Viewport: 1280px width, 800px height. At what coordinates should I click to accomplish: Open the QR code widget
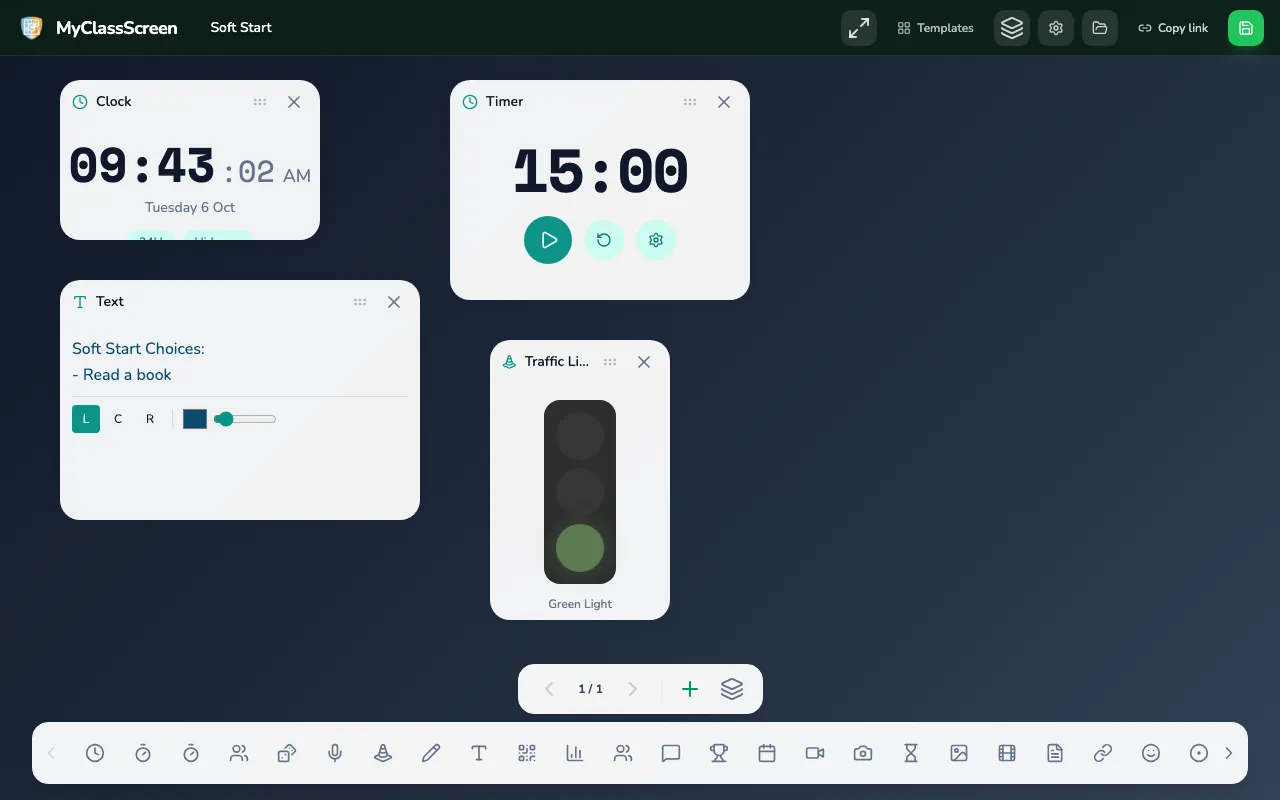(527, 753)
